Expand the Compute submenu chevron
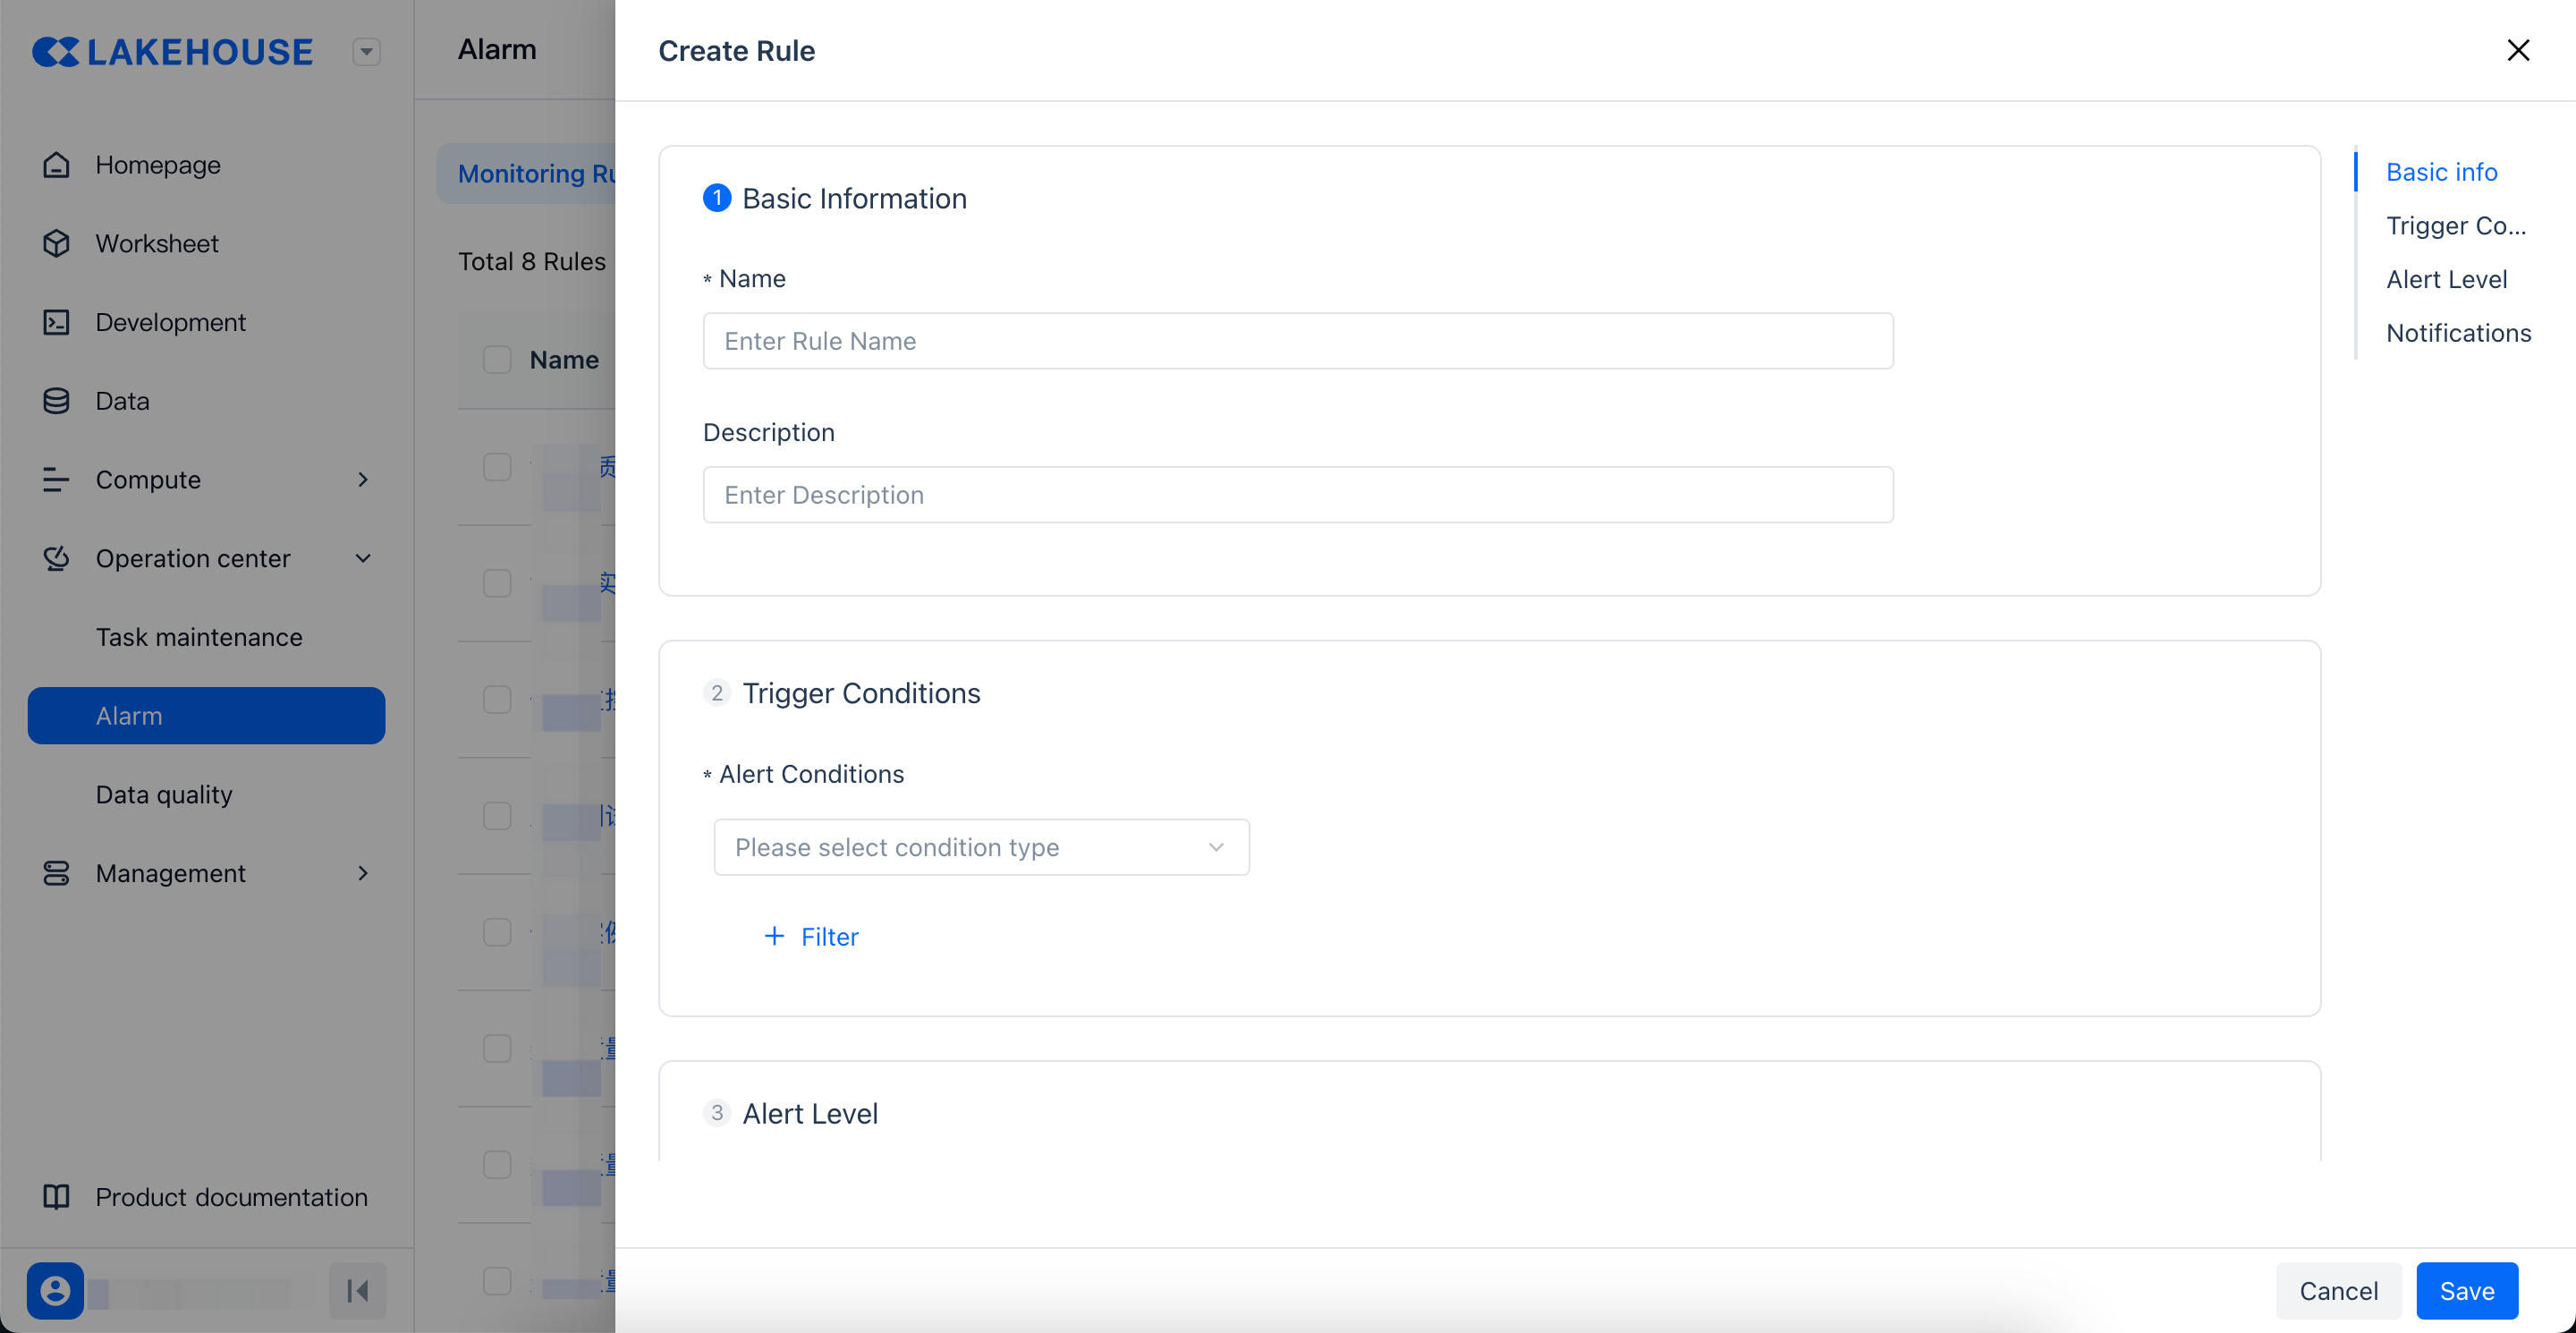Screen dimensions: 2576x1333 [x=363, y=480]
